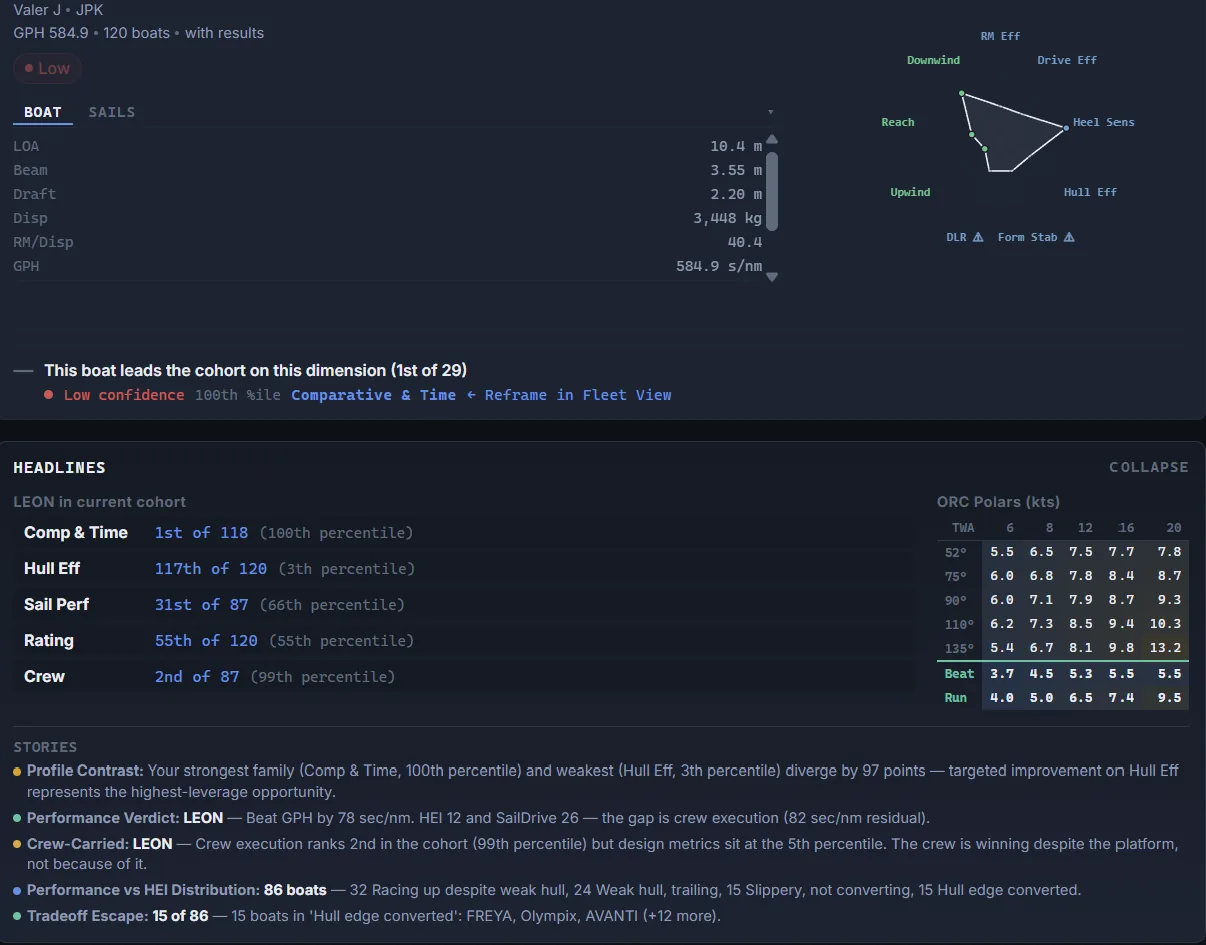Open Comp & Time rank 1st of 118
1206x945 pixels.
tap(203, 533)
